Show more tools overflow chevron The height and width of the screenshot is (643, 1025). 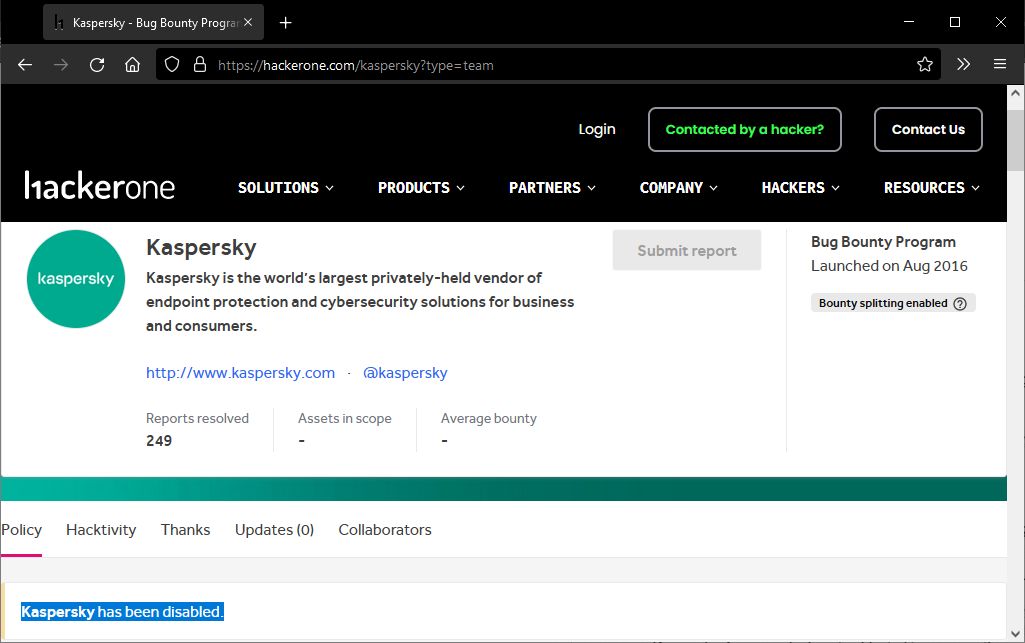click(963, 65)
